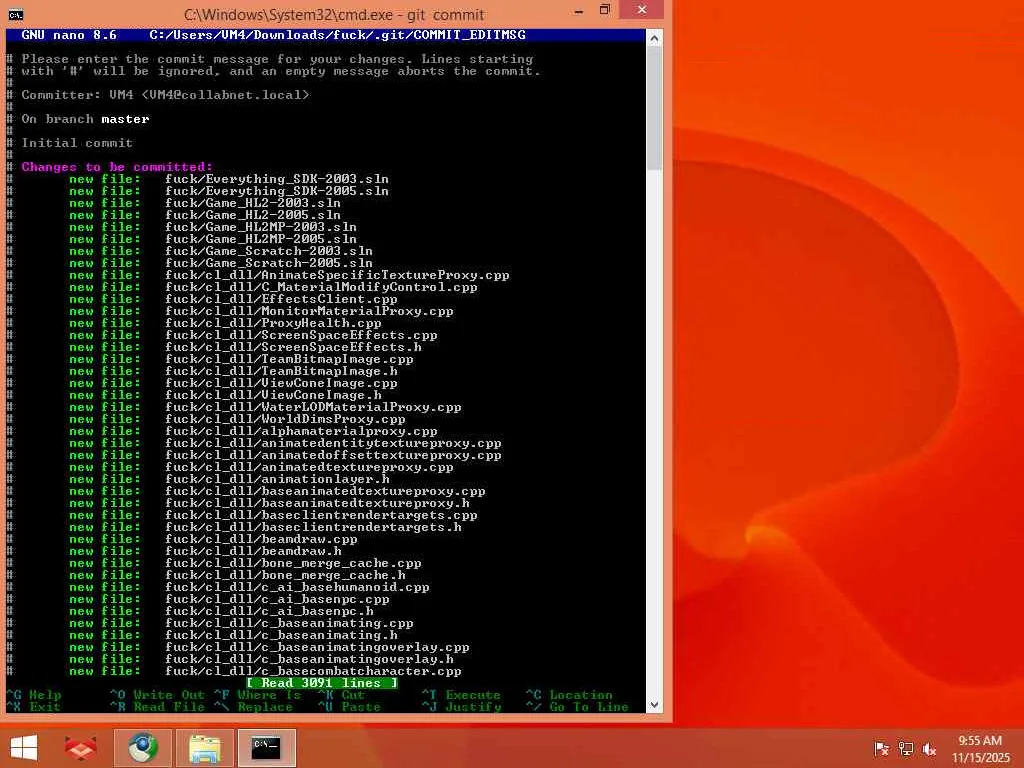The height and width of the screenshot is (768, 1024).
Task: Click the 'Read 3091 lines' status message
Action: (x=322, y=683)
